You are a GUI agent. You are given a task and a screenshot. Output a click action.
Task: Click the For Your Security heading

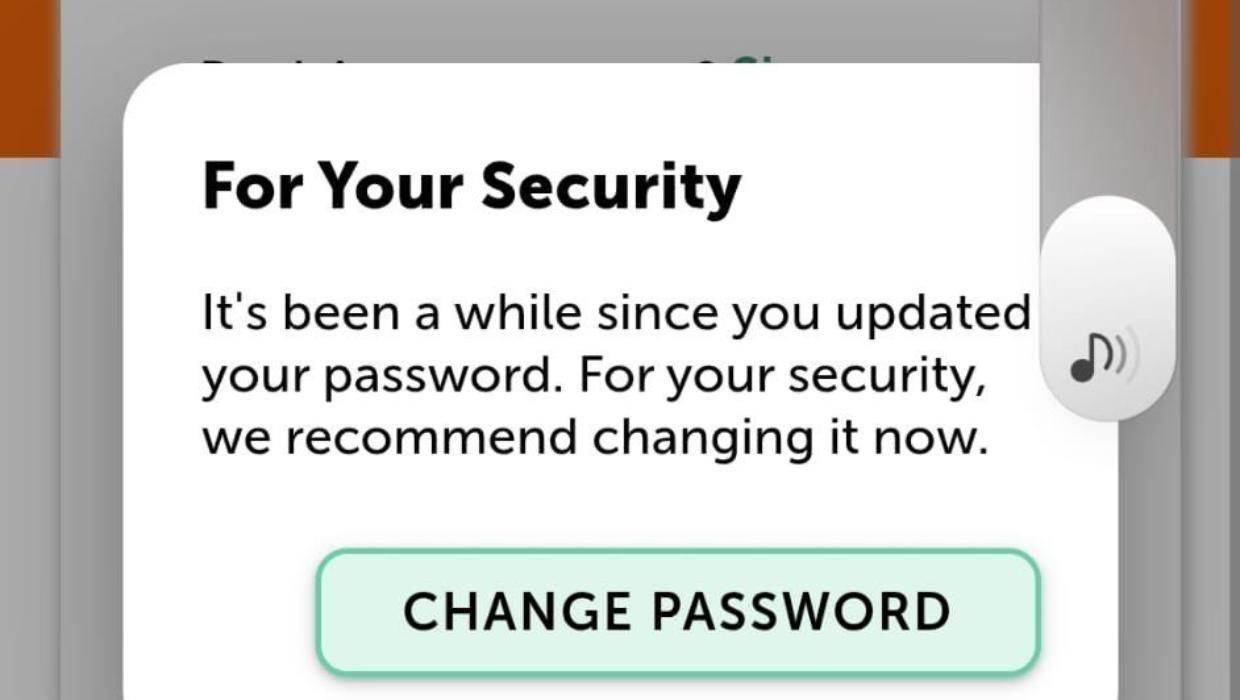tap(471, 186)
